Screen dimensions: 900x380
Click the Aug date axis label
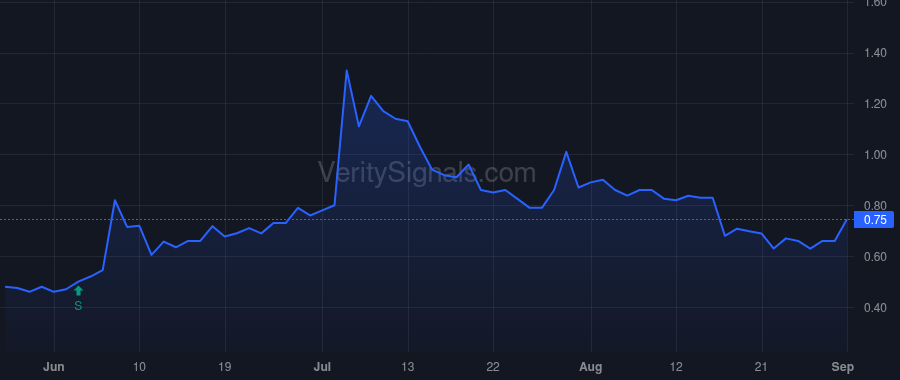(x=591, y=367)
